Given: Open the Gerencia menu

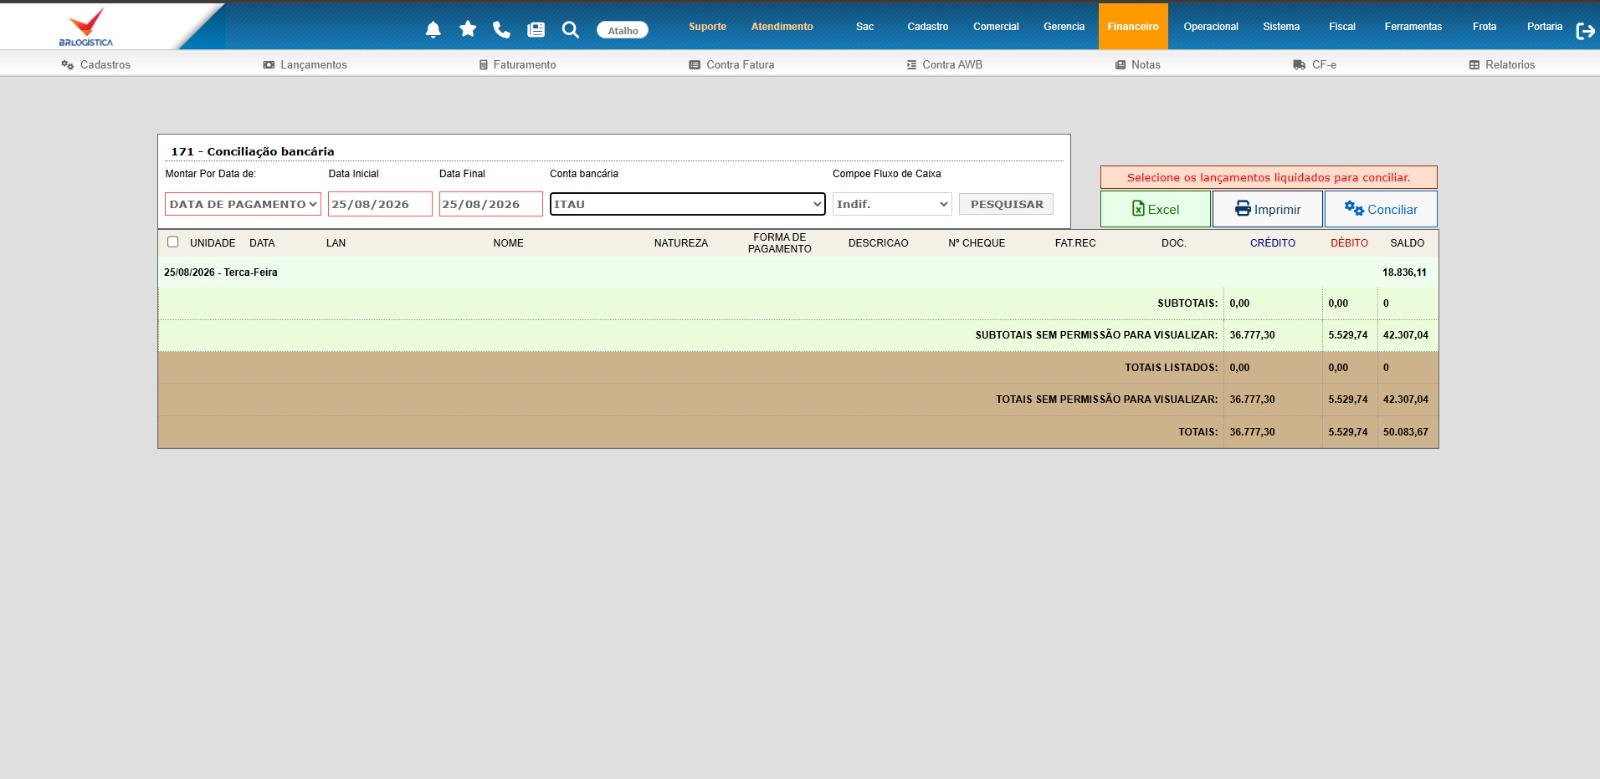Looking at the screenshot, I should (1064, 27).
